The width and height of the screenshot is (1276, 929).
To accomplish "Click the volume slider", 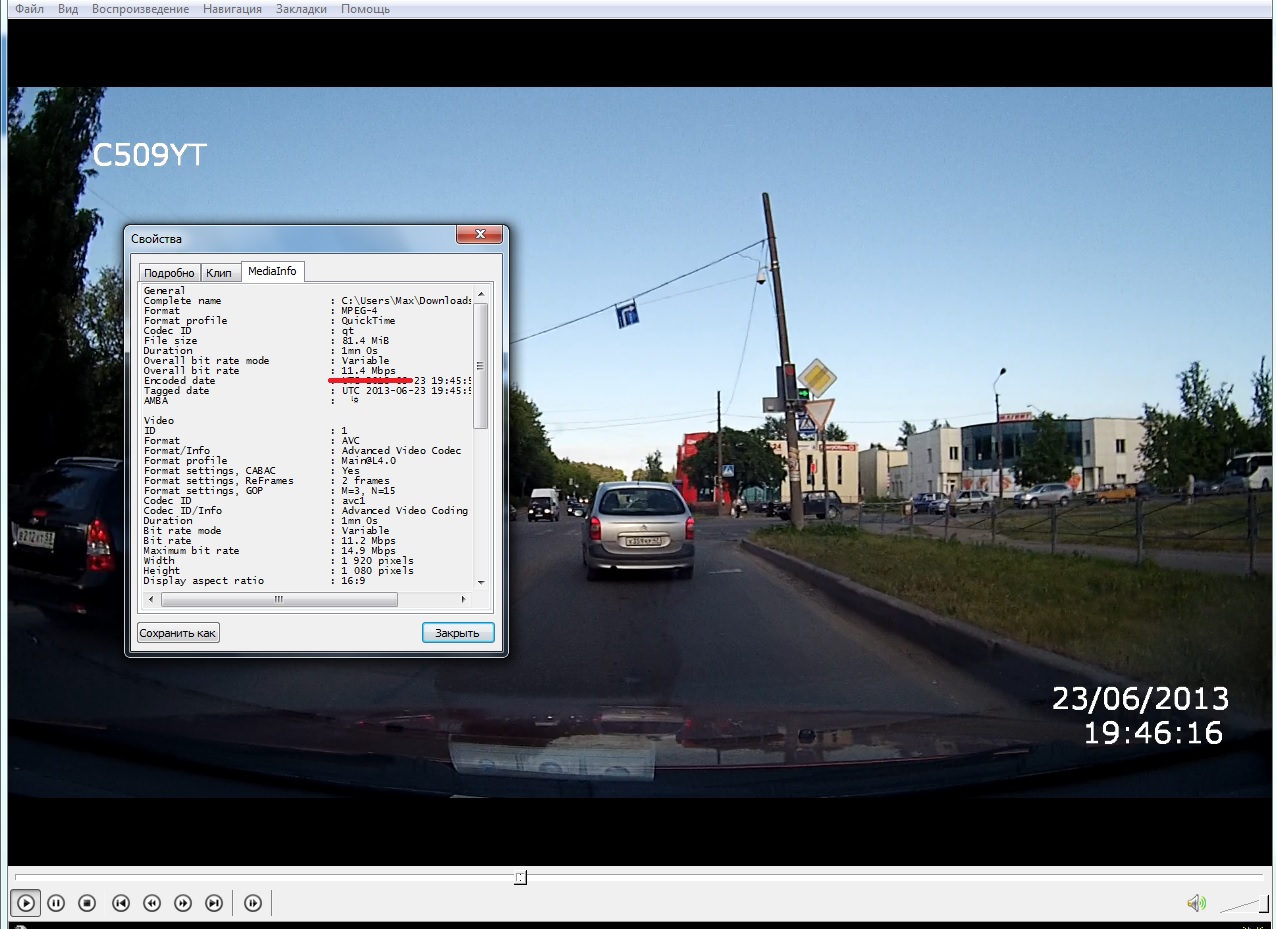I will pyautogui.click(x=1240, y=905).
